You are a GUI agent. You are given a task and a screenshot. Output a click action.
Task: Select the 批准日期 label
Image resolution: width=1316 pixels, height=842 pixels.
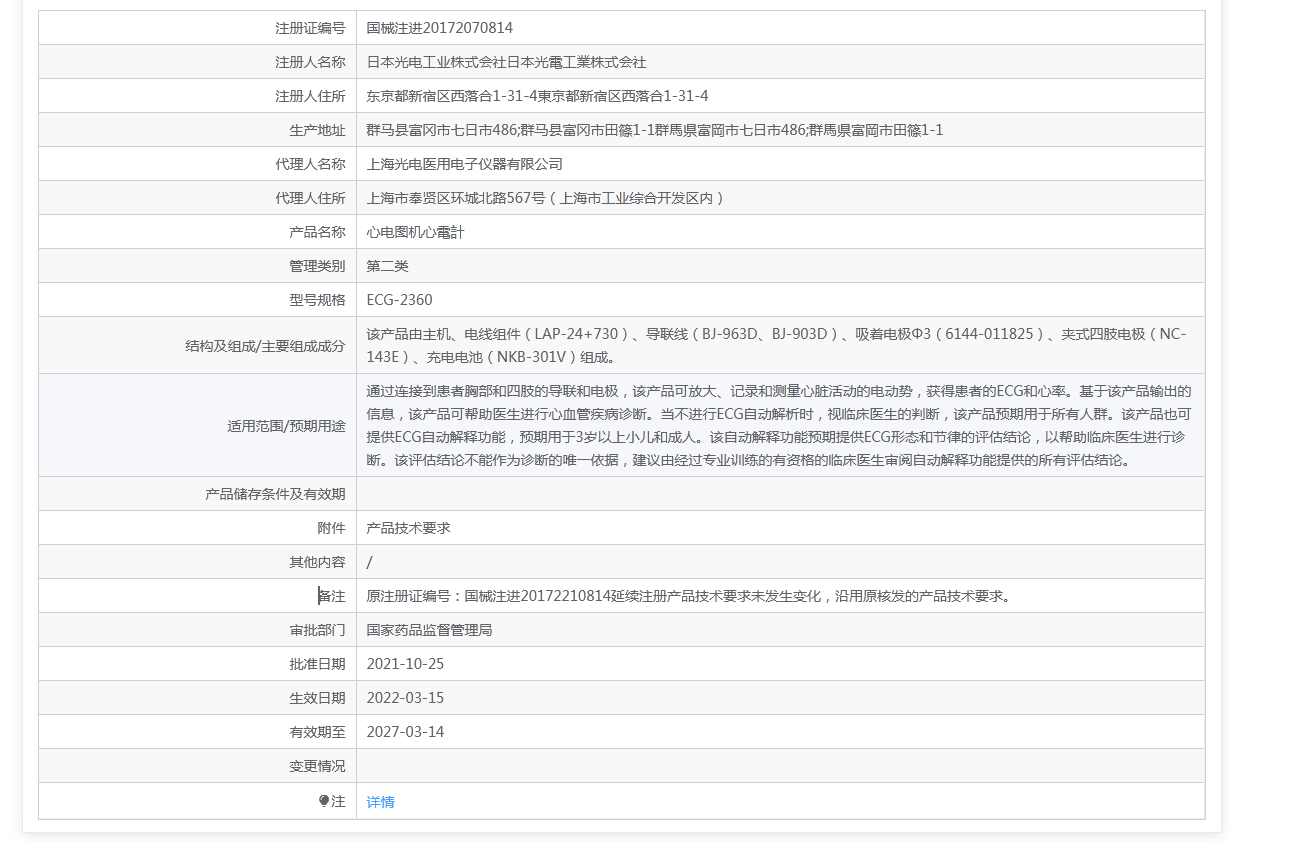317,664
